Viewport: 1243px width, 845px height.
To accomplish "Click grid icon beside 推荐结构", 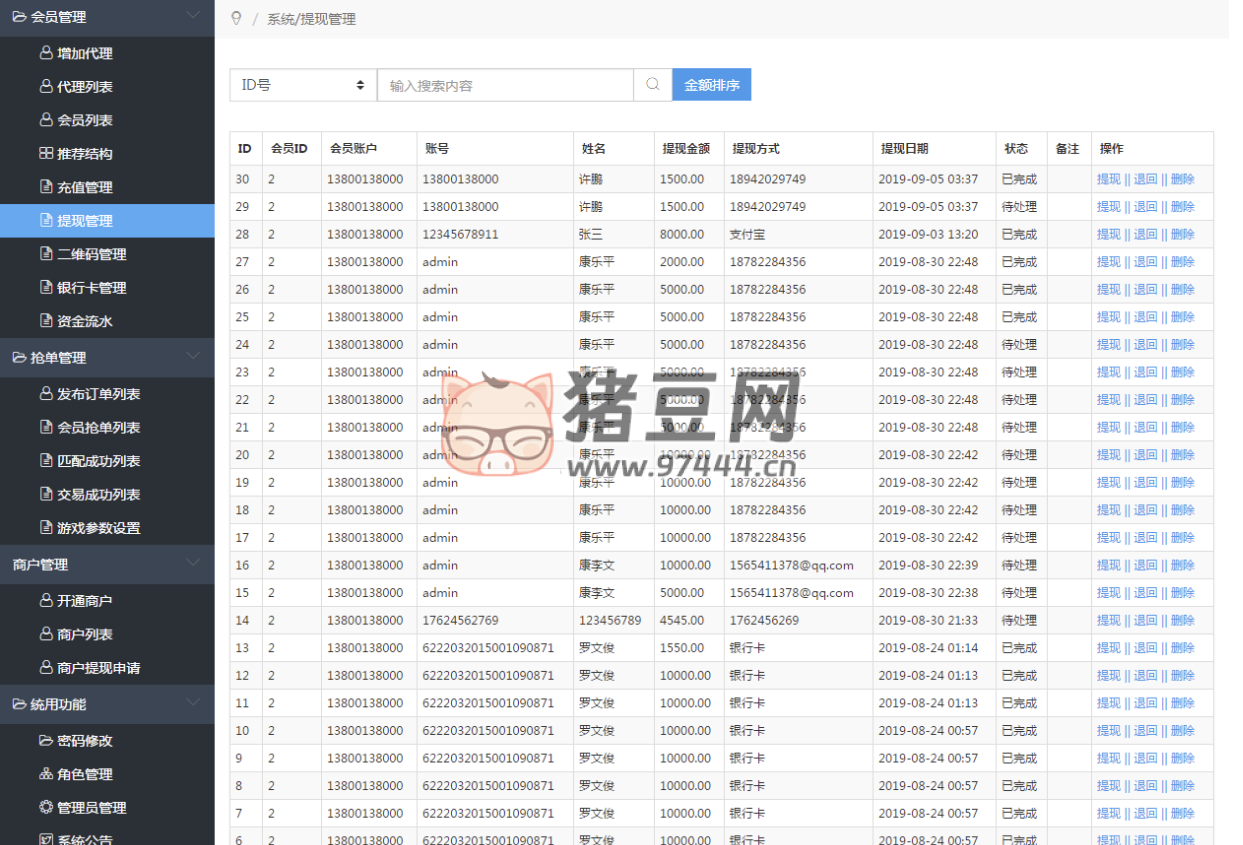I will pos(46,153).
